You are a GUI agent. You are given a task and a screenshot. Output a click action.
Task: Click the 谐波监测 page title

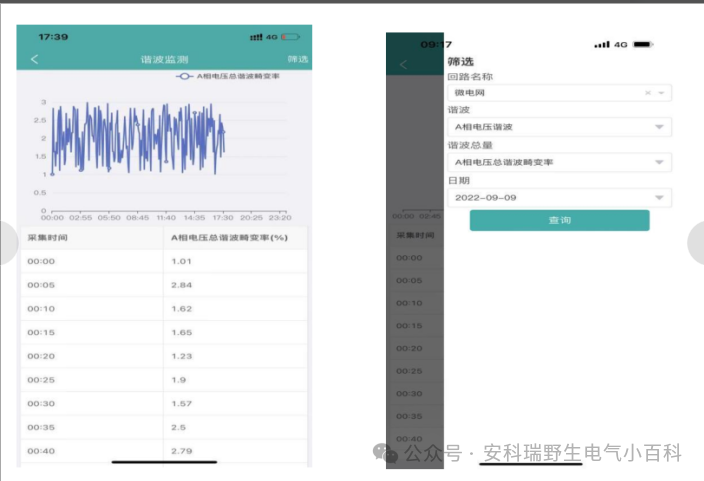164,59
